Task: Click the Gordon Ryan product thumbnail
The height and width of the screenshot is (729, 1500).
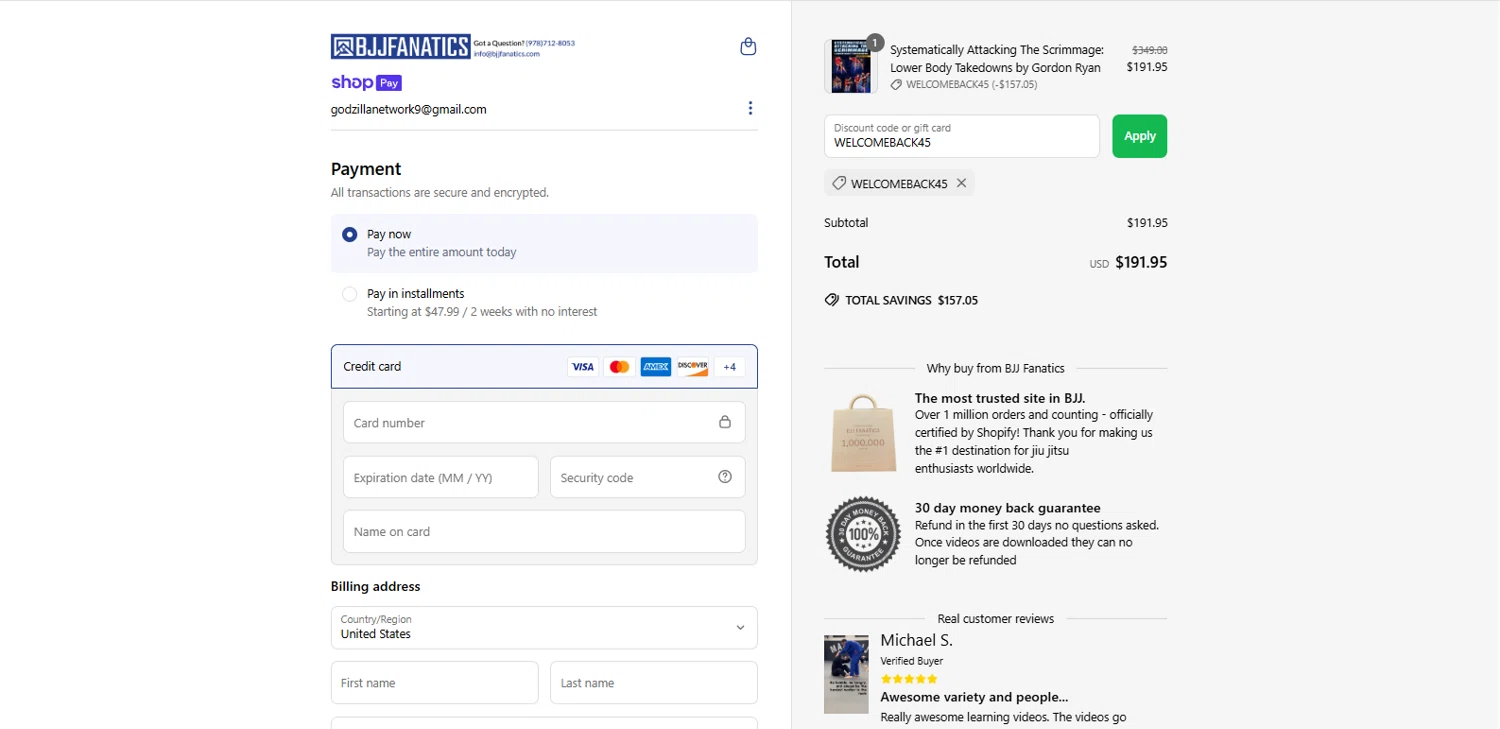Action: (850, 66)
